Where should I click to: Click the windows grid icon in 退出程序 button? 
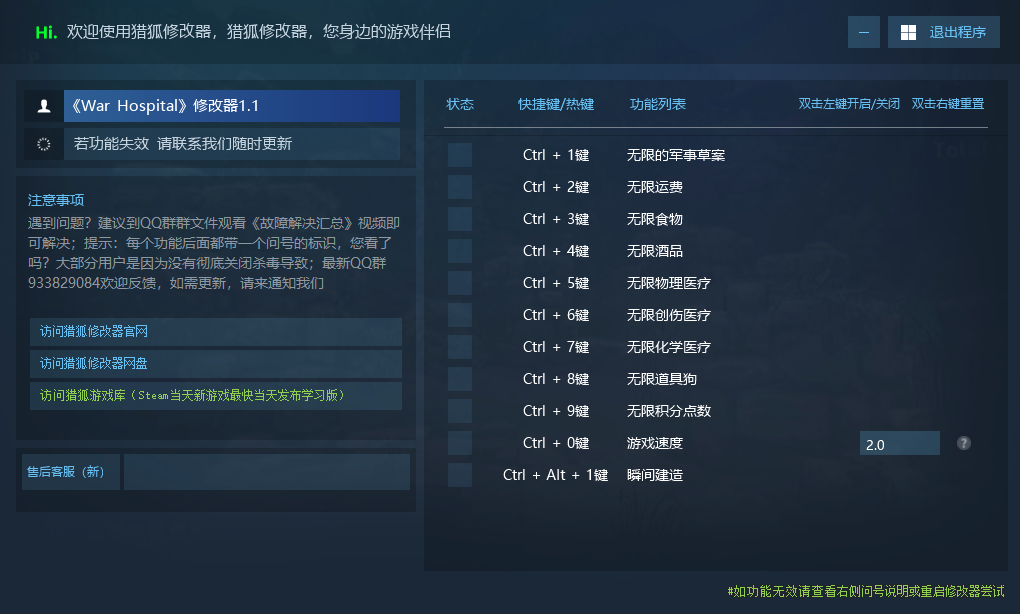(x=908, y=33)
